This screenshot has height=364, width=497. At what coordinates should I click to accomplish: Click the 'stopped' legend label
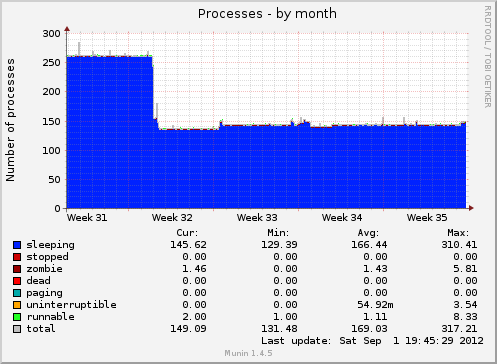coord(47,257)
